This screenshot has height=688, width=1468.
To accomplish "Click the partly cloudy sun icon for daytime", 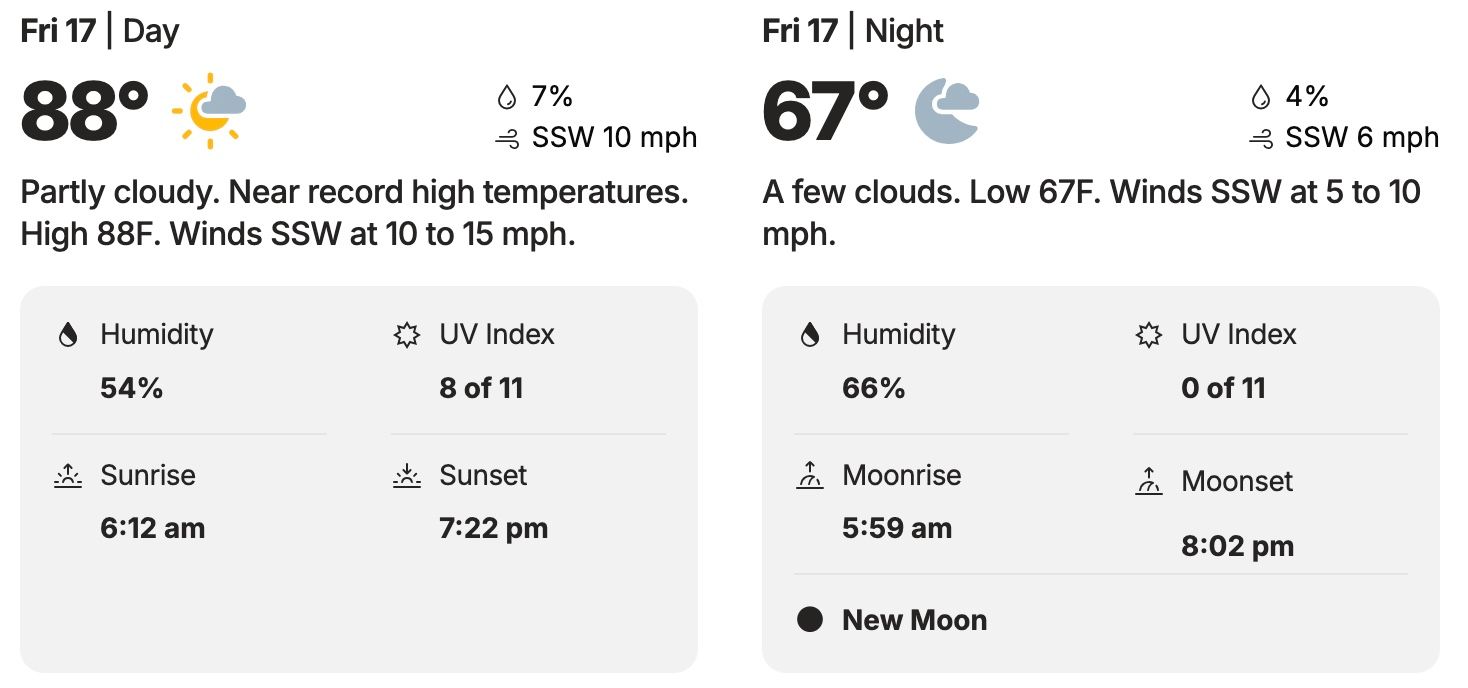I will coord(209,110).
